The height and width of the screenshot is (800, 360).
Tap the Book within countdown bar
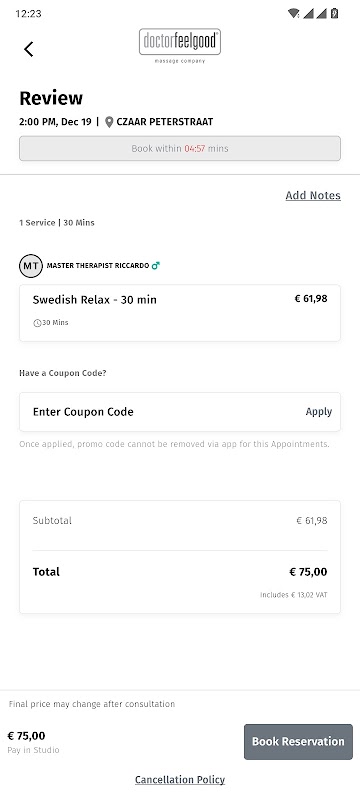[x=180, y=148]
